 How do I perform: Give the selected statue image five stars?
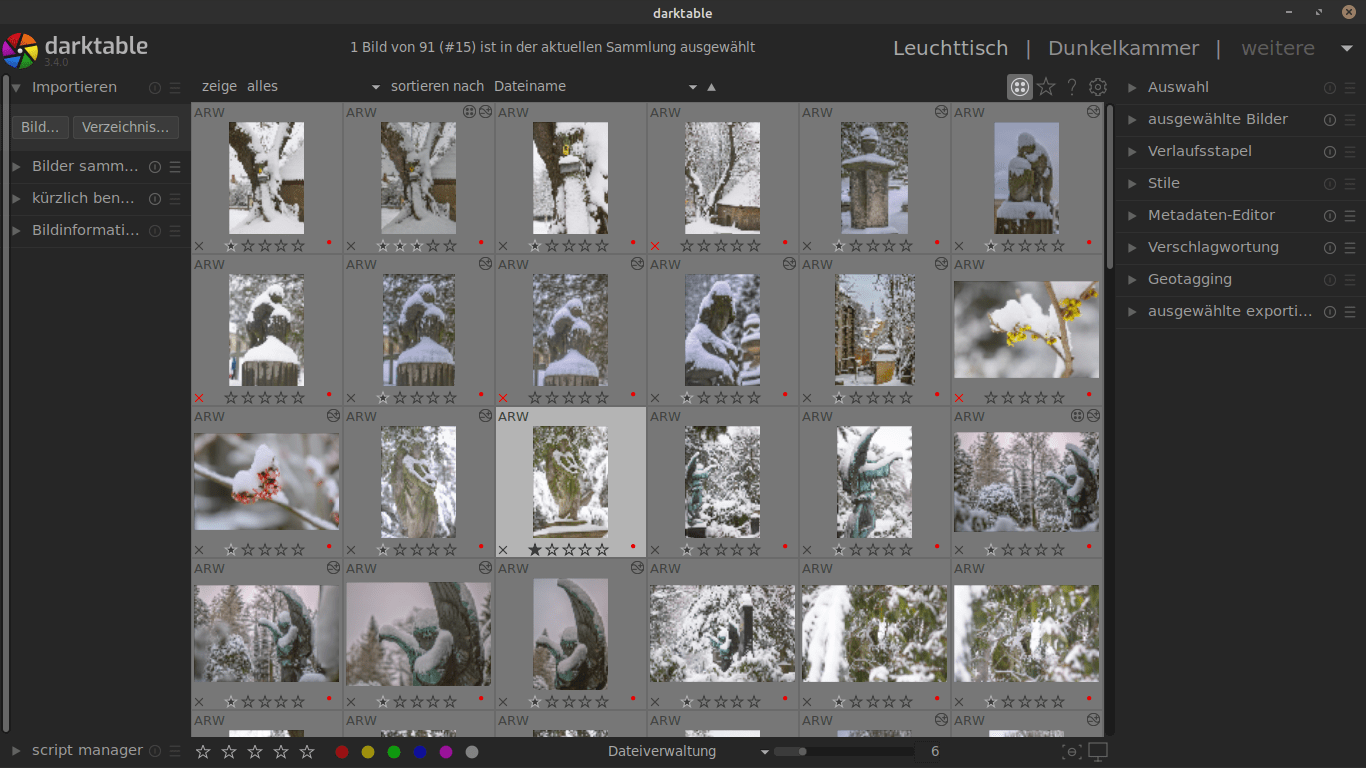[x=602, y=549]
